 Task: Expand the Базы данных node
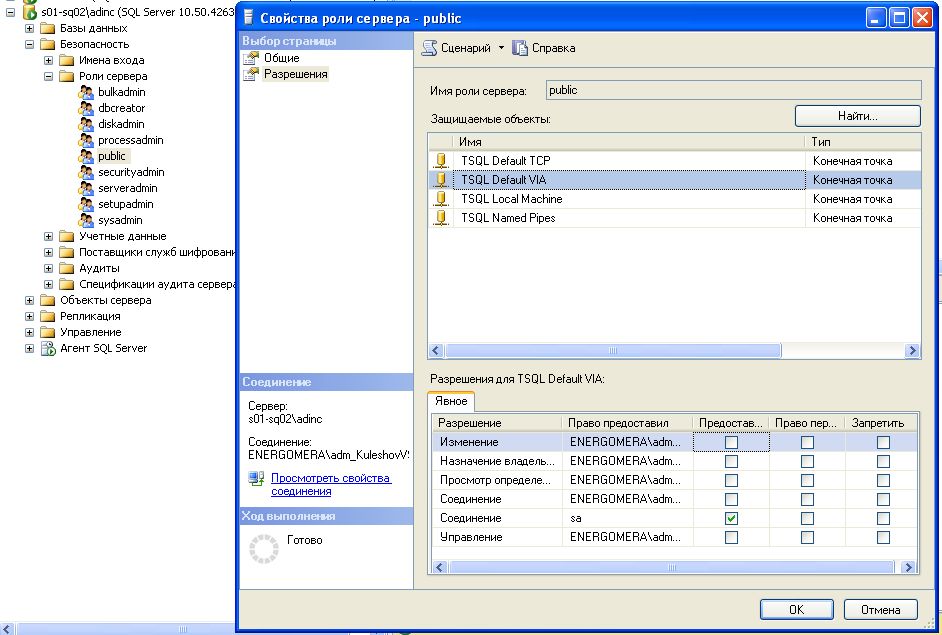[x=29, y=28]
